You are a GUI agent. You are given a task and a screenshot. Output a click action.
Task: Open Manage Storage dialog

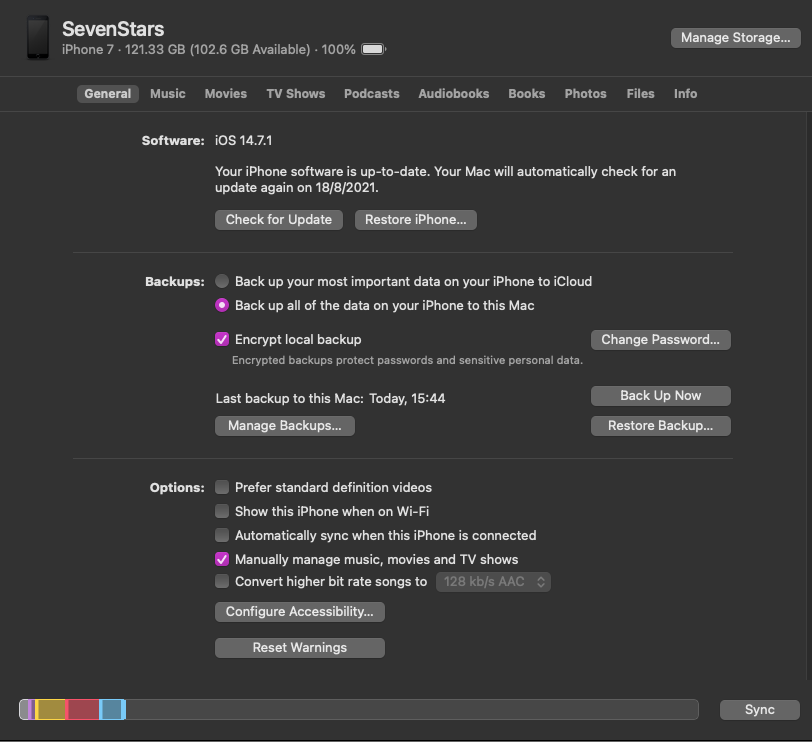pyautogui.click(x=735, y=38)
